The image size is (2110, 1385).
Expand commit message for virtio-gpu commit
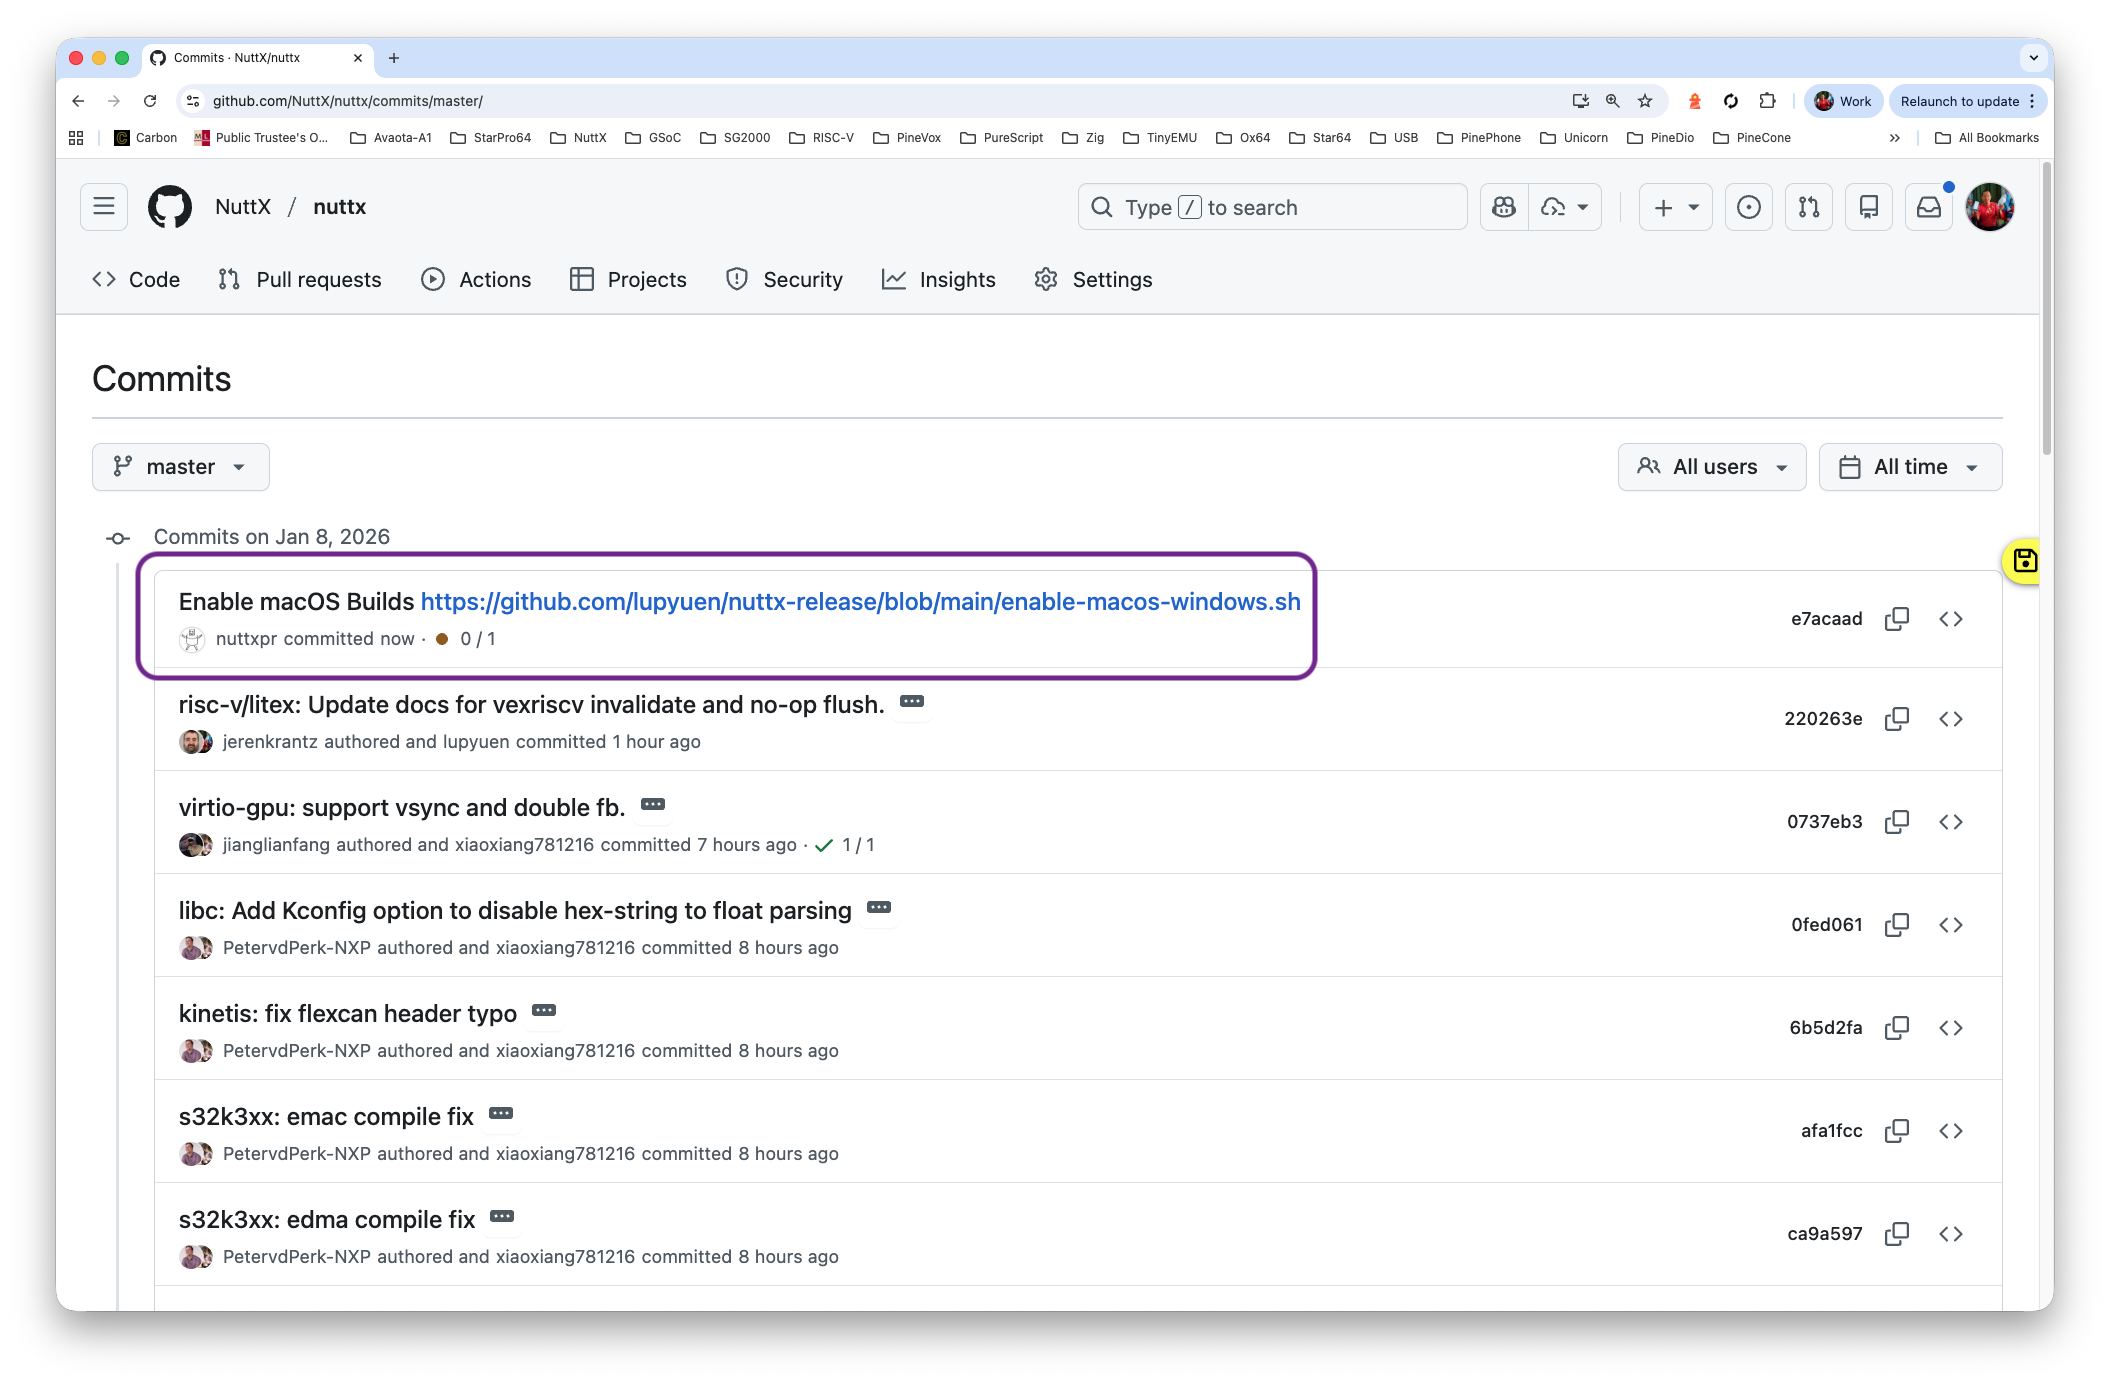click(653, 804)
